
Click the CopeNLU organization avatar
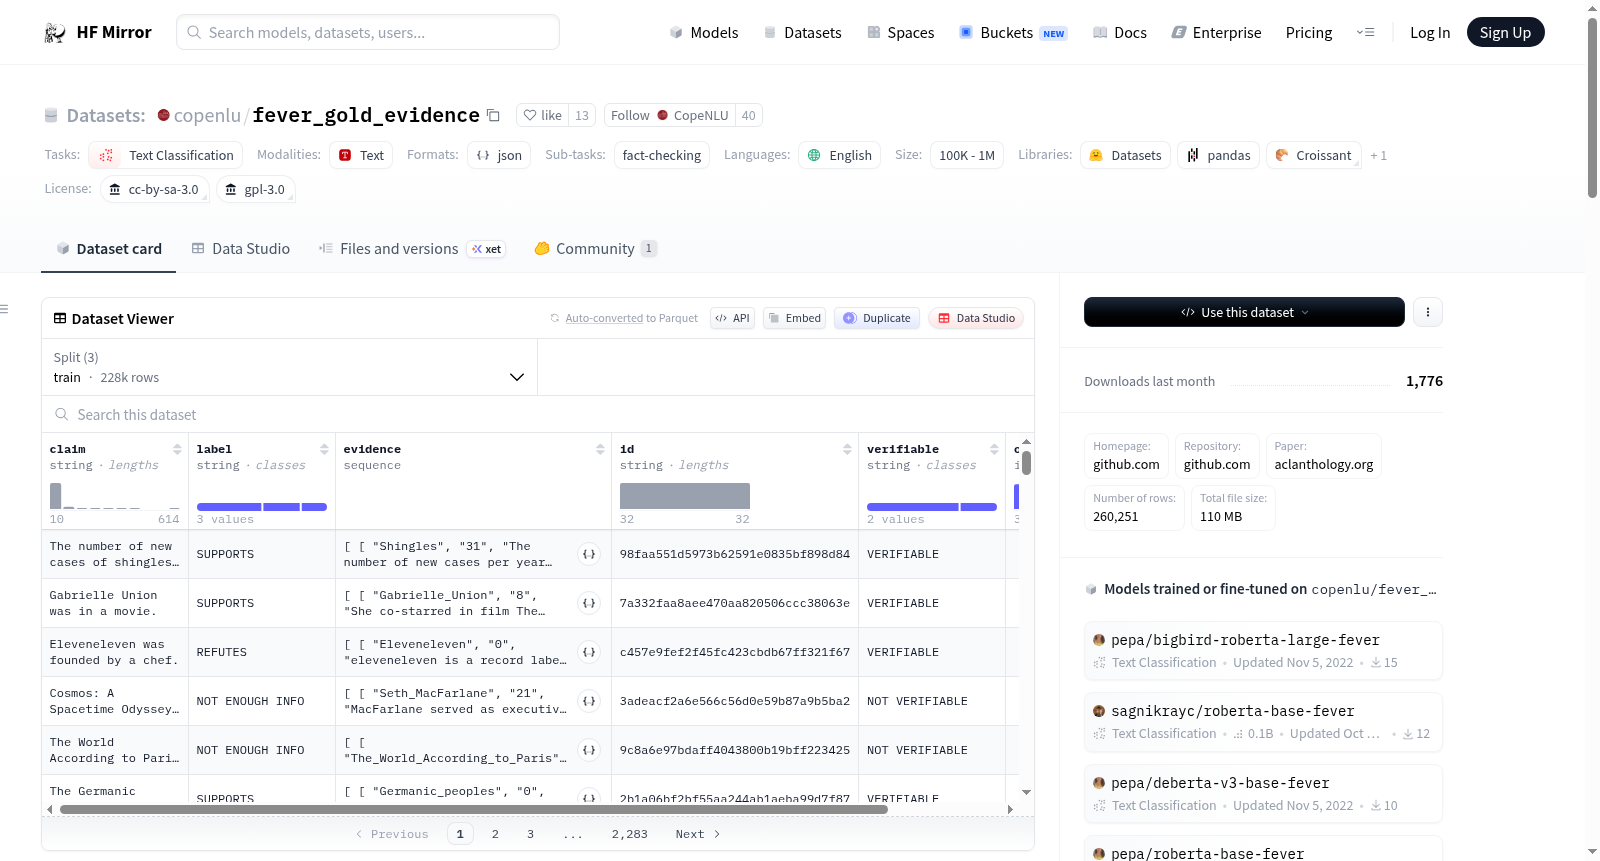(662, 115)
